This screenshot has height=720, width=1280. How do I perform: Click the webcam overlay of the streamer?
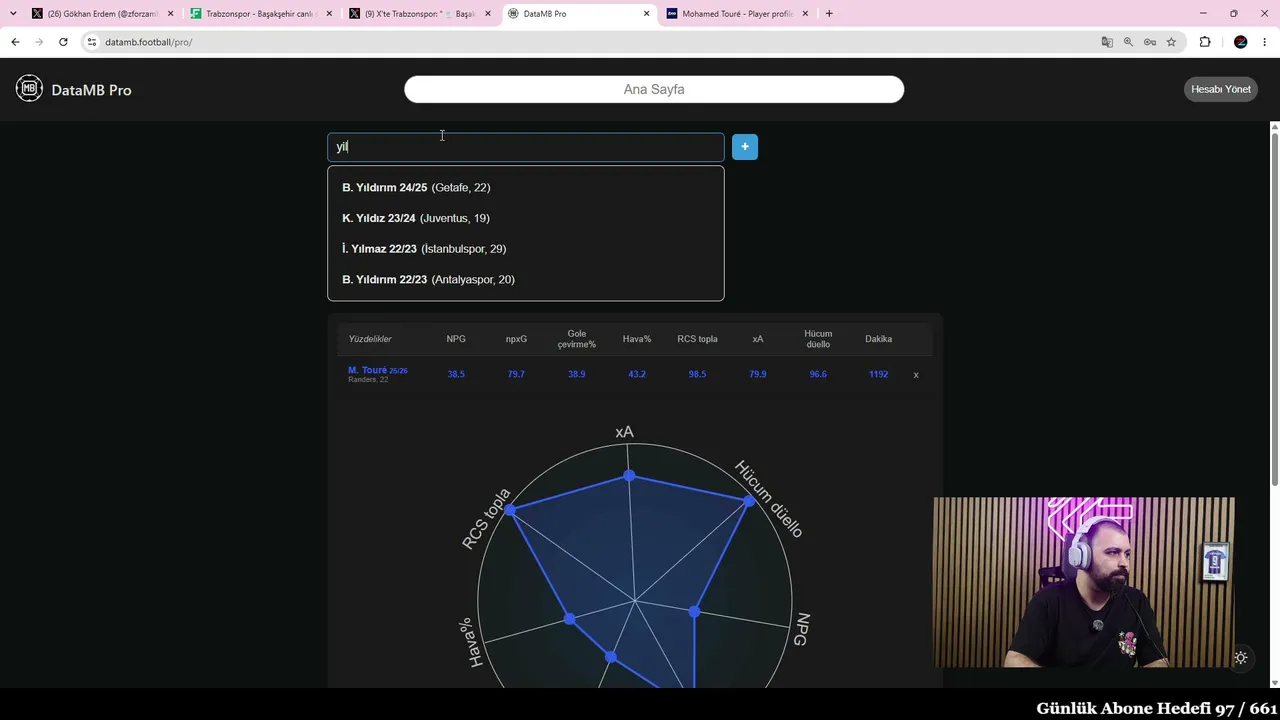1084,582
